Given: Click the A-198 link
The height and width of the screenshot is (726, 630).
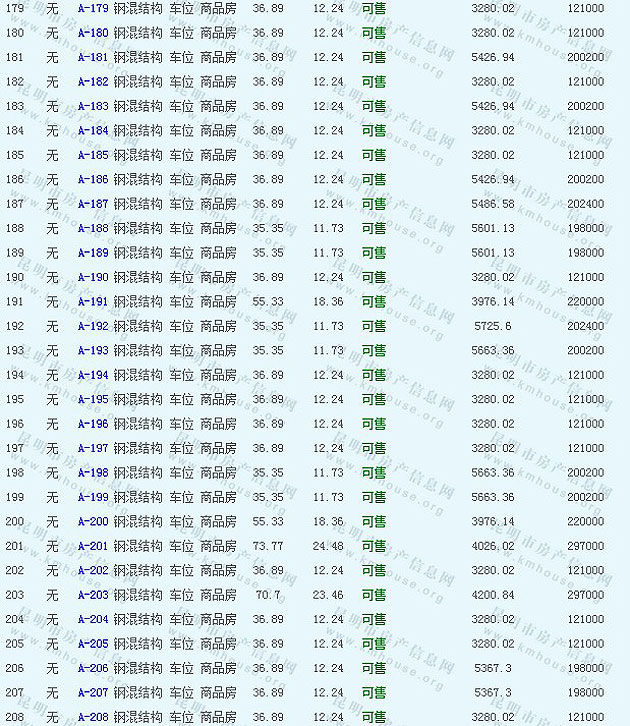Looking at the screenshot, I should (x=93, y=473).
